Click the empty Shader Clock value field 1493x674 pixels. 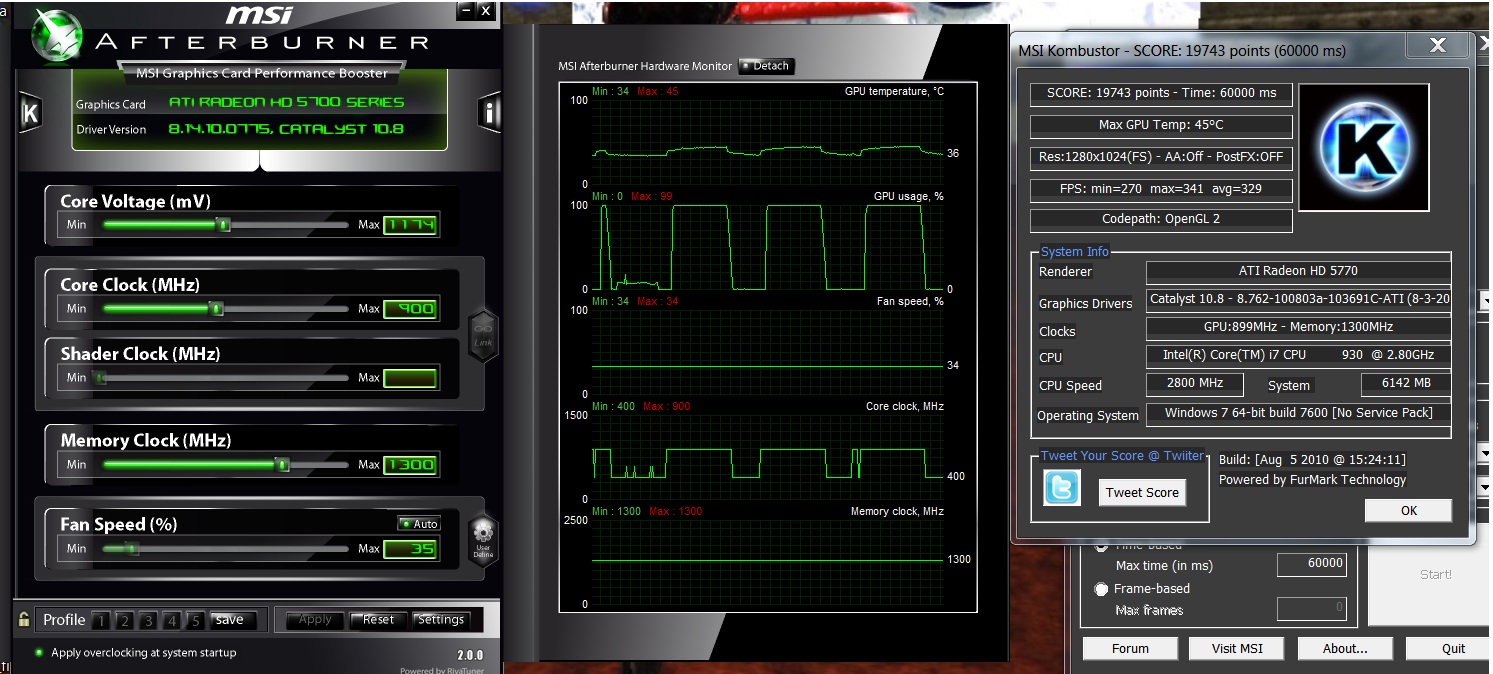click(x=410, y=377)
